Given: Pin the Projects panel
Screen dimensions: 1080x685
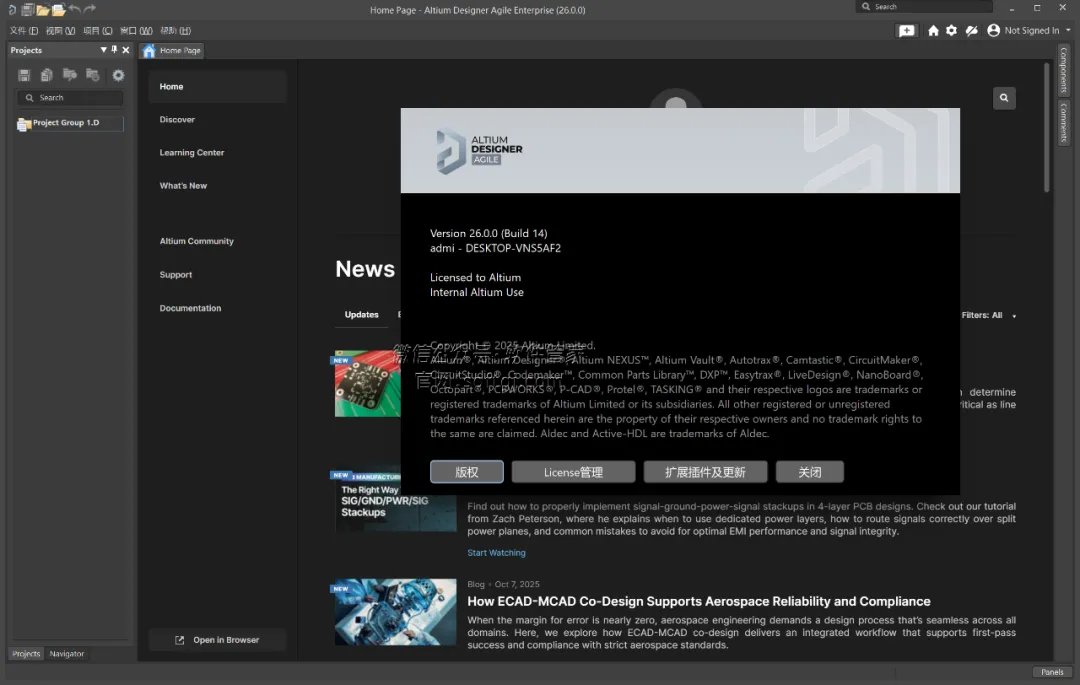Looking at the screenshot, I should (x=114, y=50).
